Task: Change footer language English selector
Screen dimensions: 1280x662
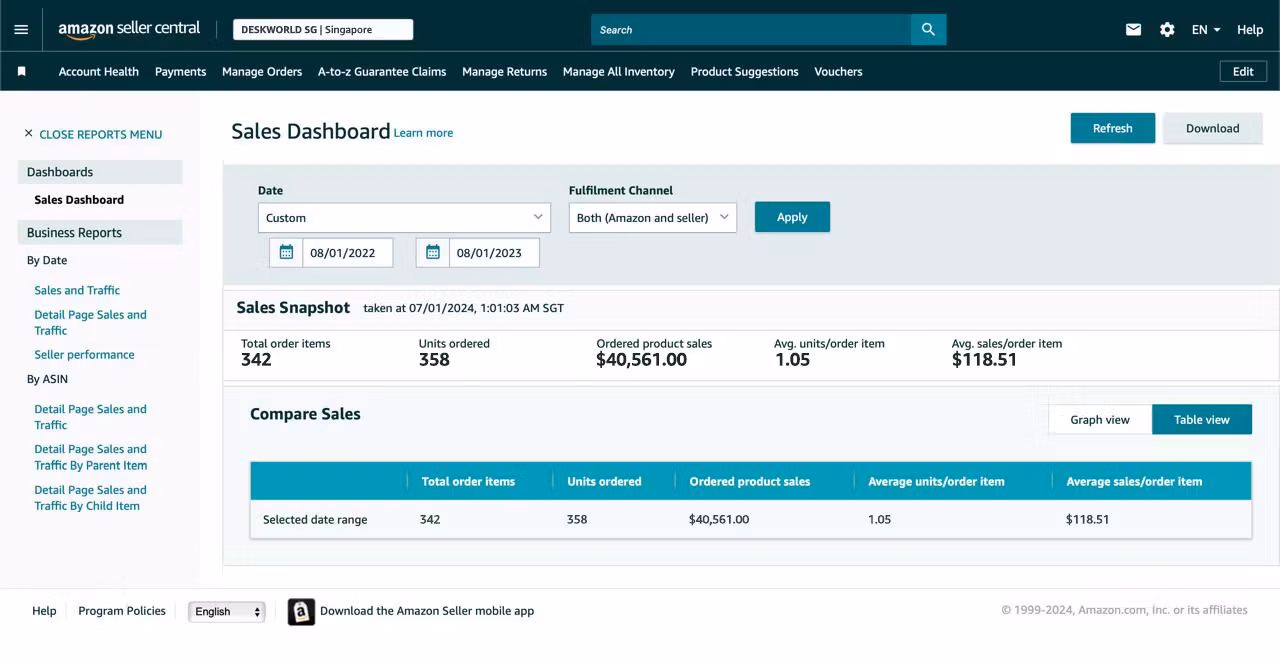Action: [x=227, y=612]
